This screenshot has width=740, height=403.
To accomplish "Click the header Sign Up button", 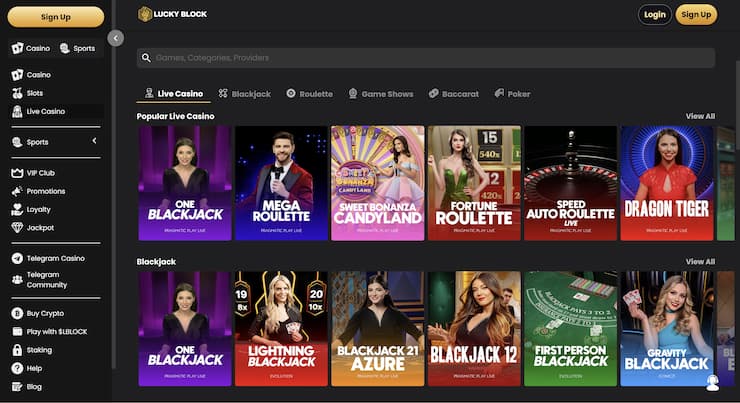I will [696, 15].
